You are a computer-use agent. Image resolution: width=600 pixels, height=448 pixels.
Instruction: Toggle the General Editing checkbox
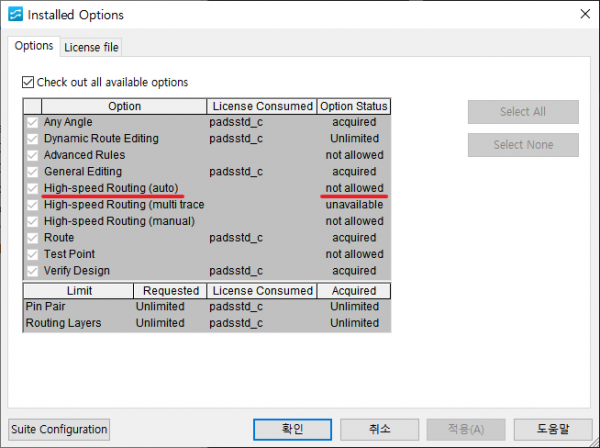pyautogui.click(x=33, y=172)
